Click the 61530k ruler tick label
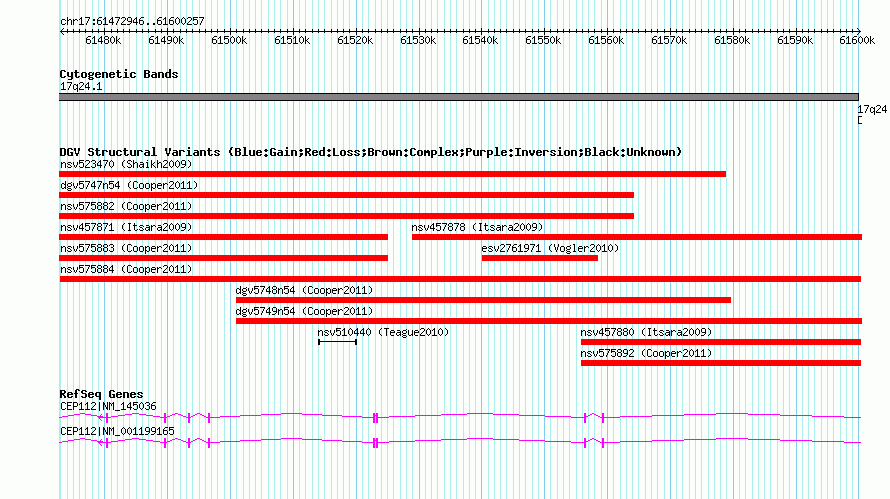This screenshot has width=890, height=499. point(418,40)
